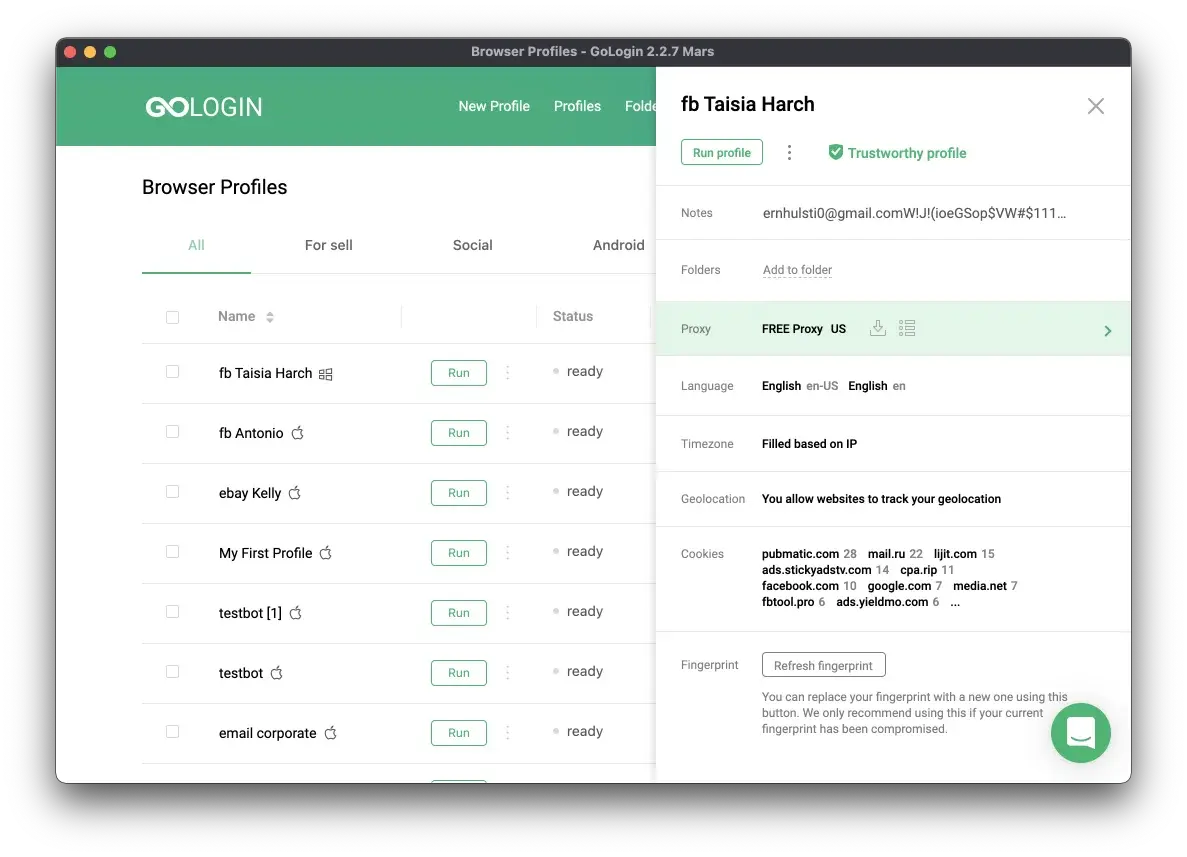Run the email corporate profile
This screenshot has width=1187, height=857.
point(459,733)
